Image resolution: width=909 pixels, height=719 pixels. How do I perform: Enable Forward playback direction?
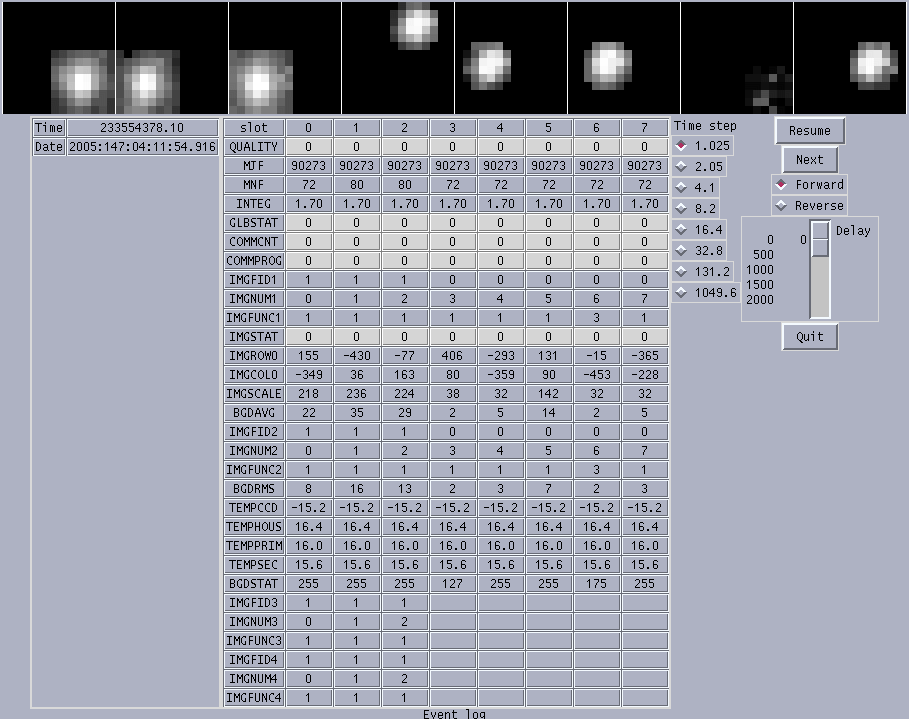[x=809, y=184]
